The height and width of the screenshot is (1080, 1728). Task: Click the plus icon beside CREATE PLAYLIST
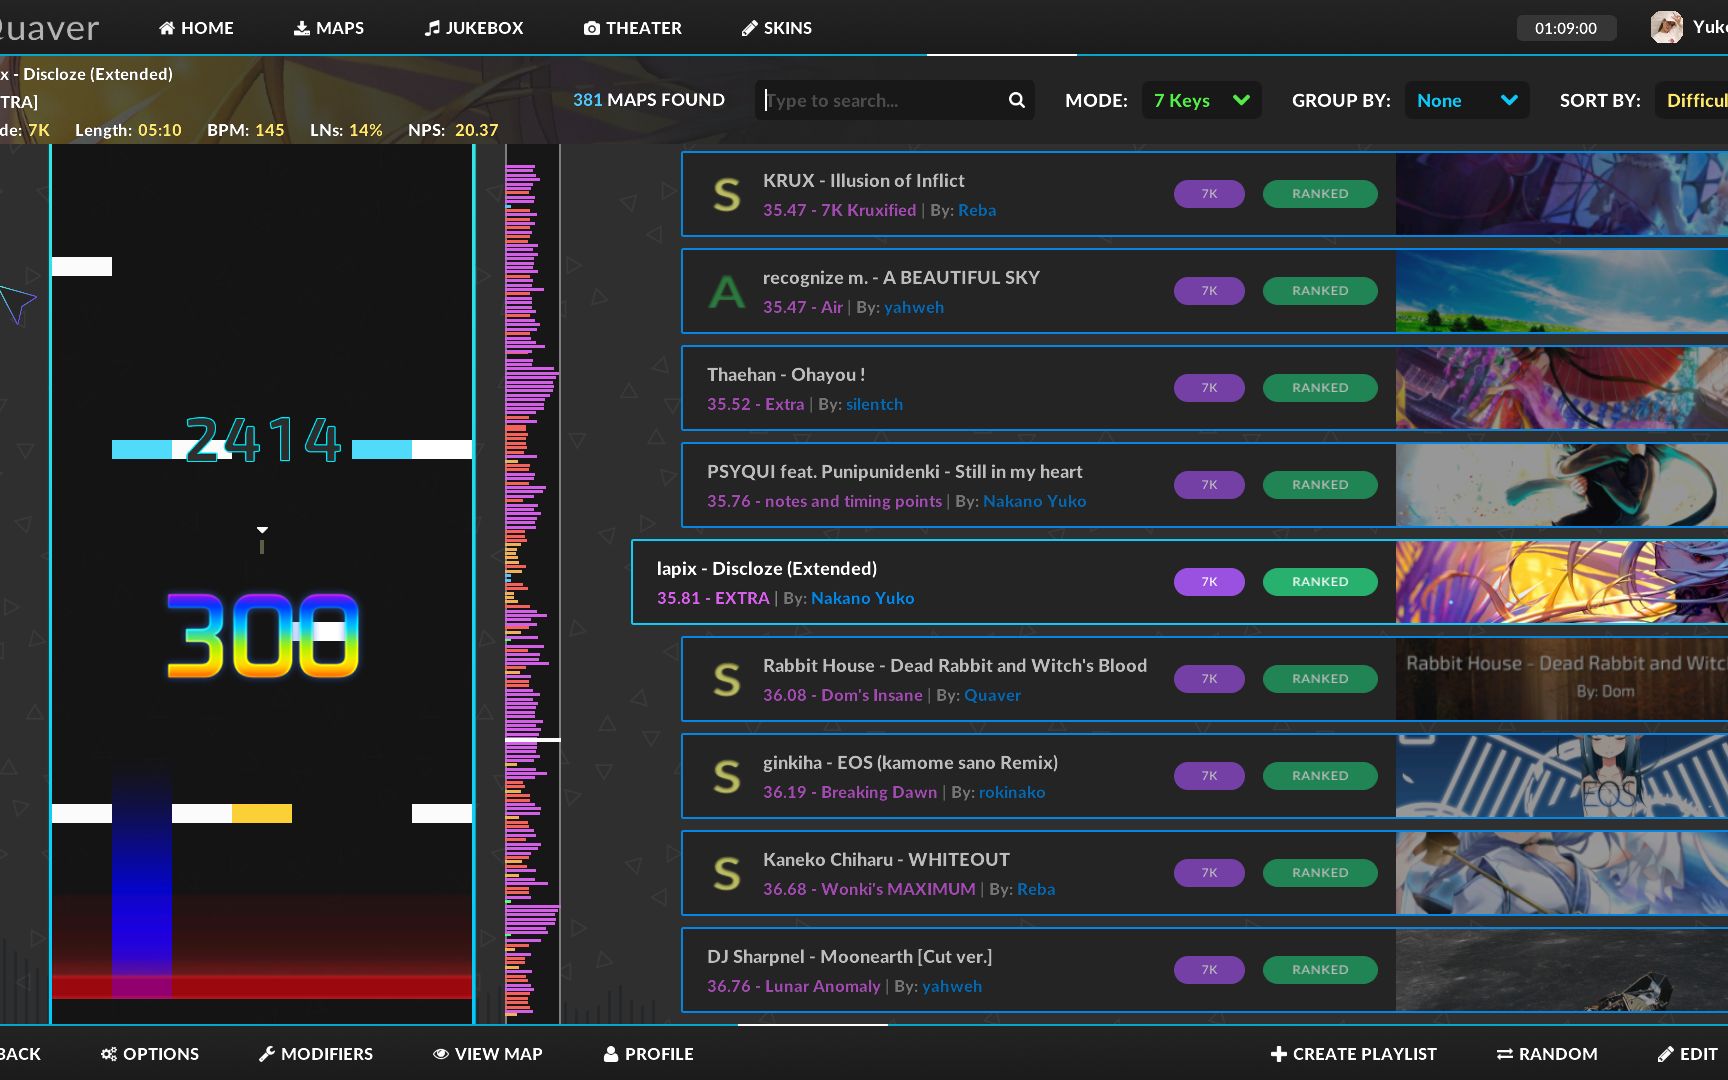pos(1278,1054)
